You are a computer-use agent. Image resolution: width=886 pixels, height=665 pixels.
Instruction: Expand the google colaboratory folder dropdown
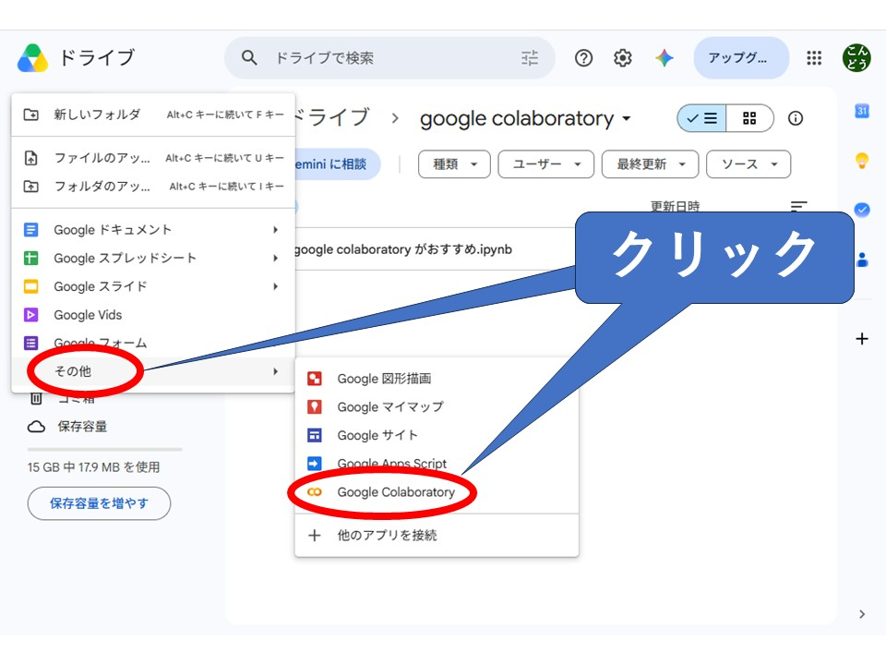pos(626,119)
